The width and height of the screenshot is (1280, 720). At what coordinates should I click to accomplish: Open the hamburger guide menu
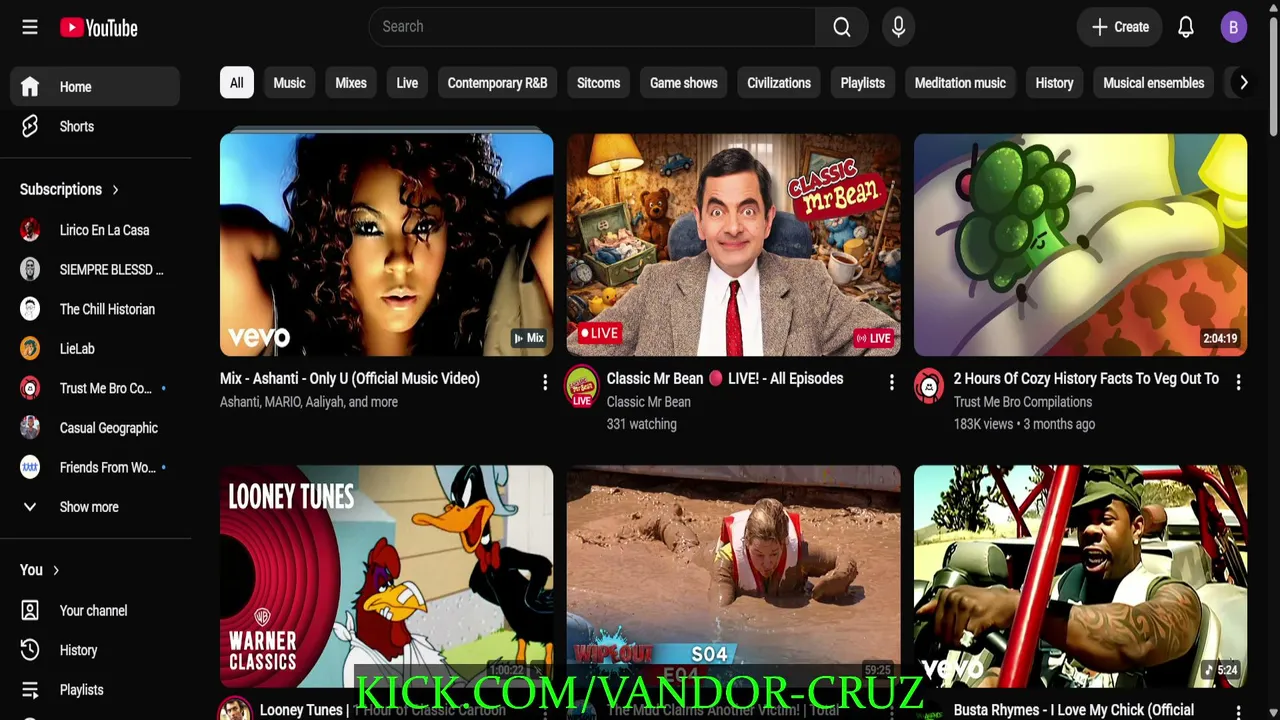coord(30,27)
